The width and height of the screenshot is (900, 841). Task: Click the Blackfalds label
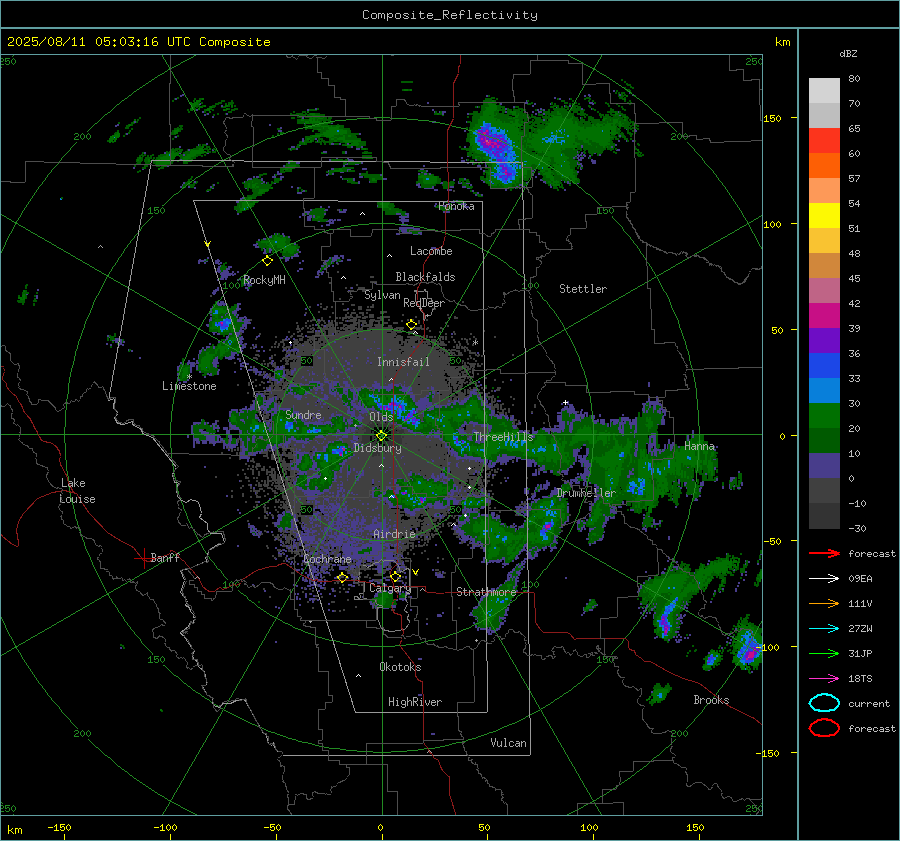(x=425, y=277)
